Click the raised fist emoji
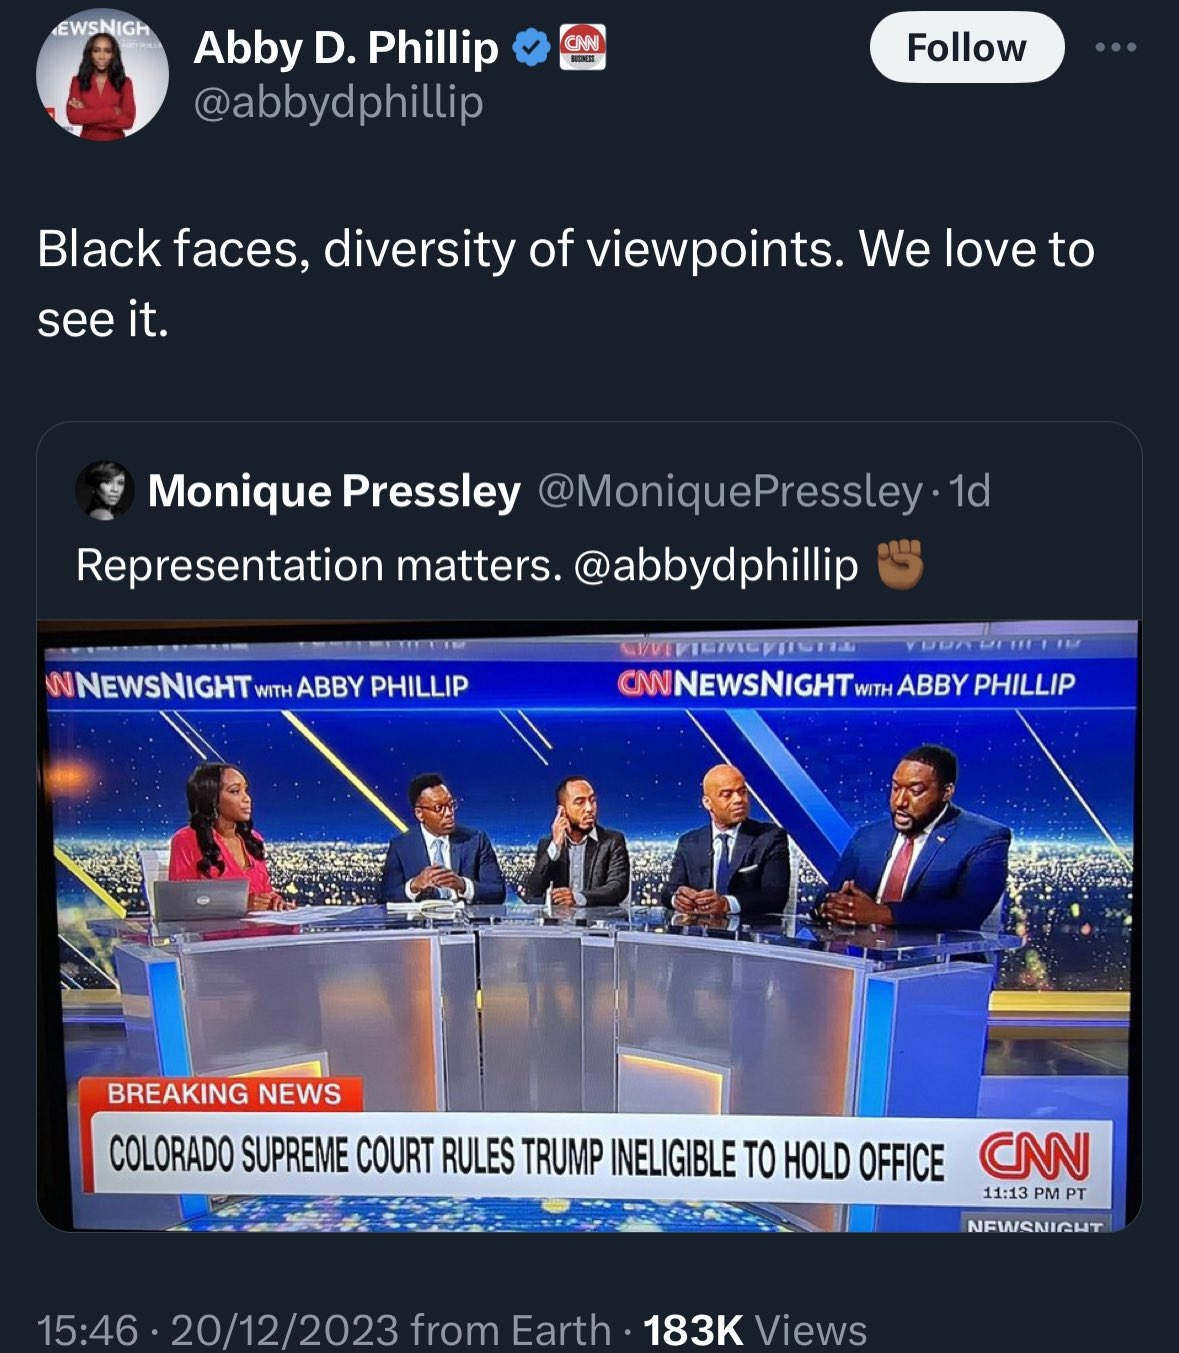This screenshot has height=1353, width=1179. pyautogui.click(x=900, y=564)
